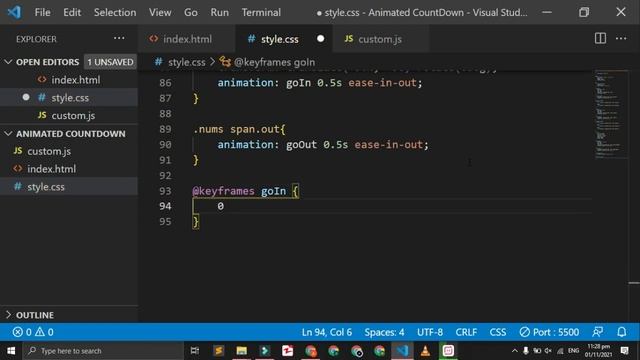Image resolution: width=640 pixels, height=360 pixels.
Task: Click line number 92 in the gutter
Action: pos(165,176)
